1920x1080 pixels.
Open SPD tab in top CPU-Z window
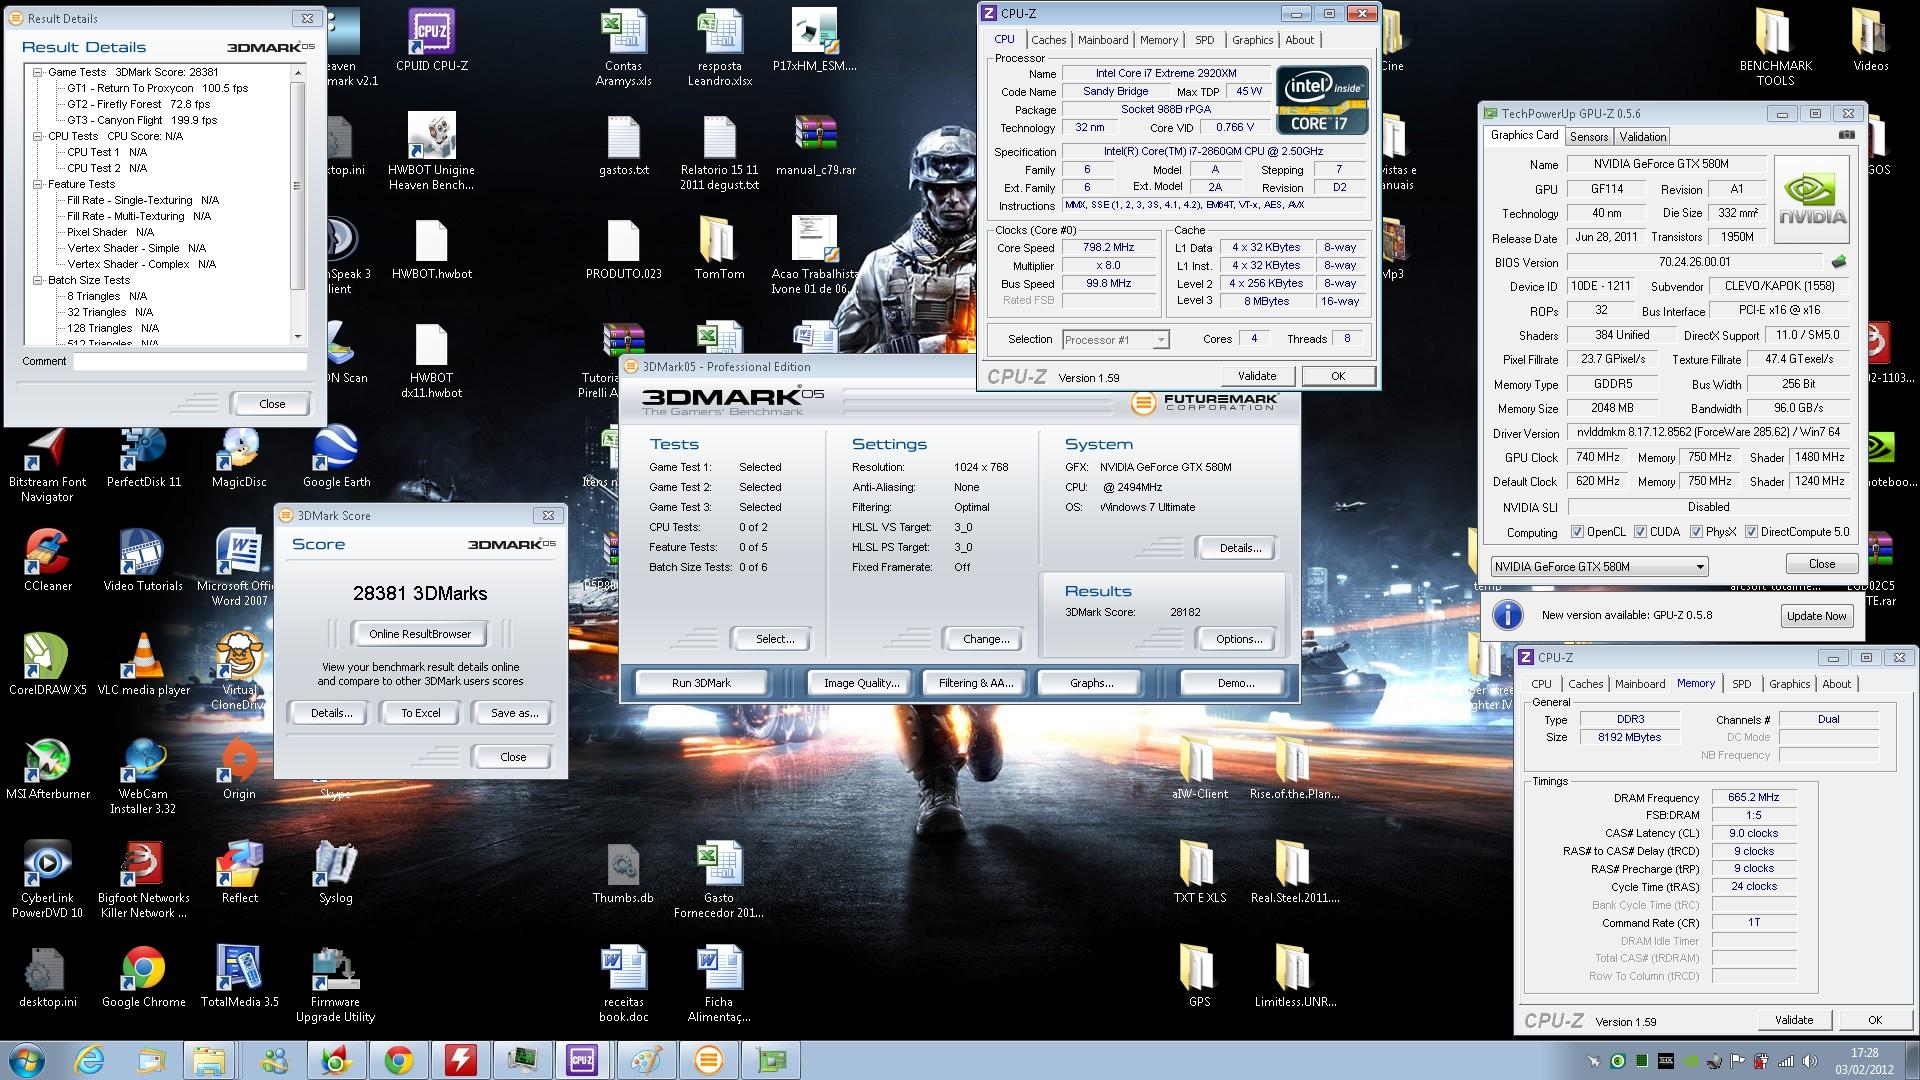click(1205, 40)
